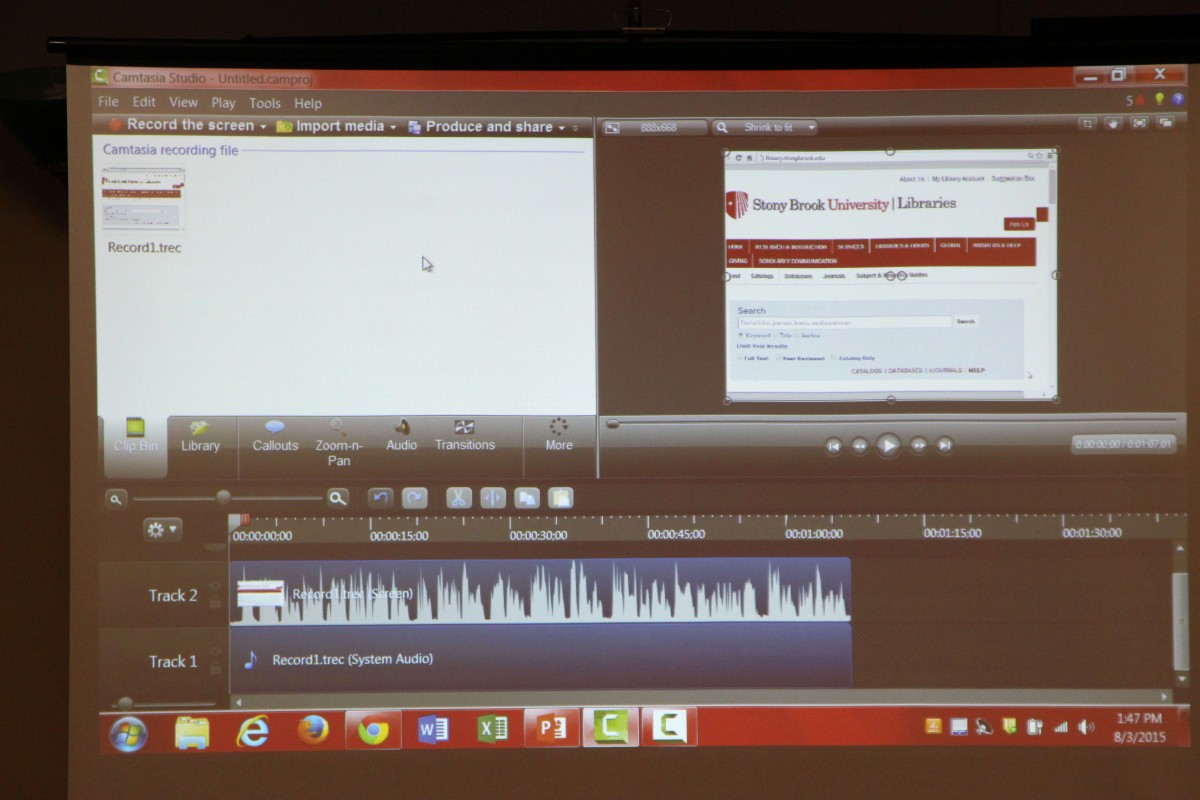Toggle Track 1 visibility eye
The width and height of the screenshot is (1200, 800).
point(214,652)
